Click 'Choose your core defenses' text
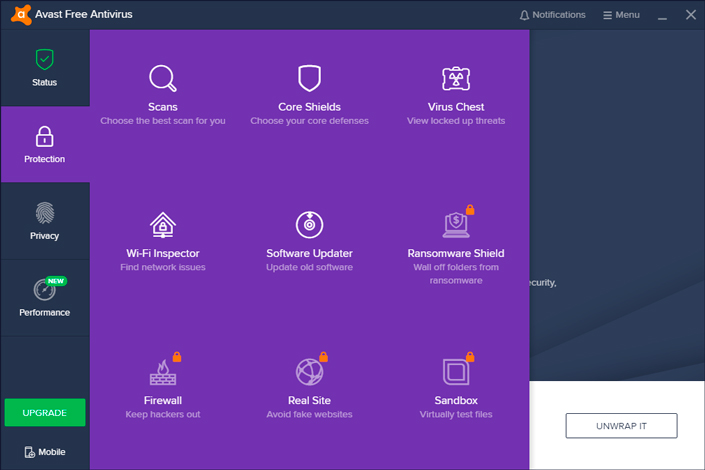 pos(309,121)
